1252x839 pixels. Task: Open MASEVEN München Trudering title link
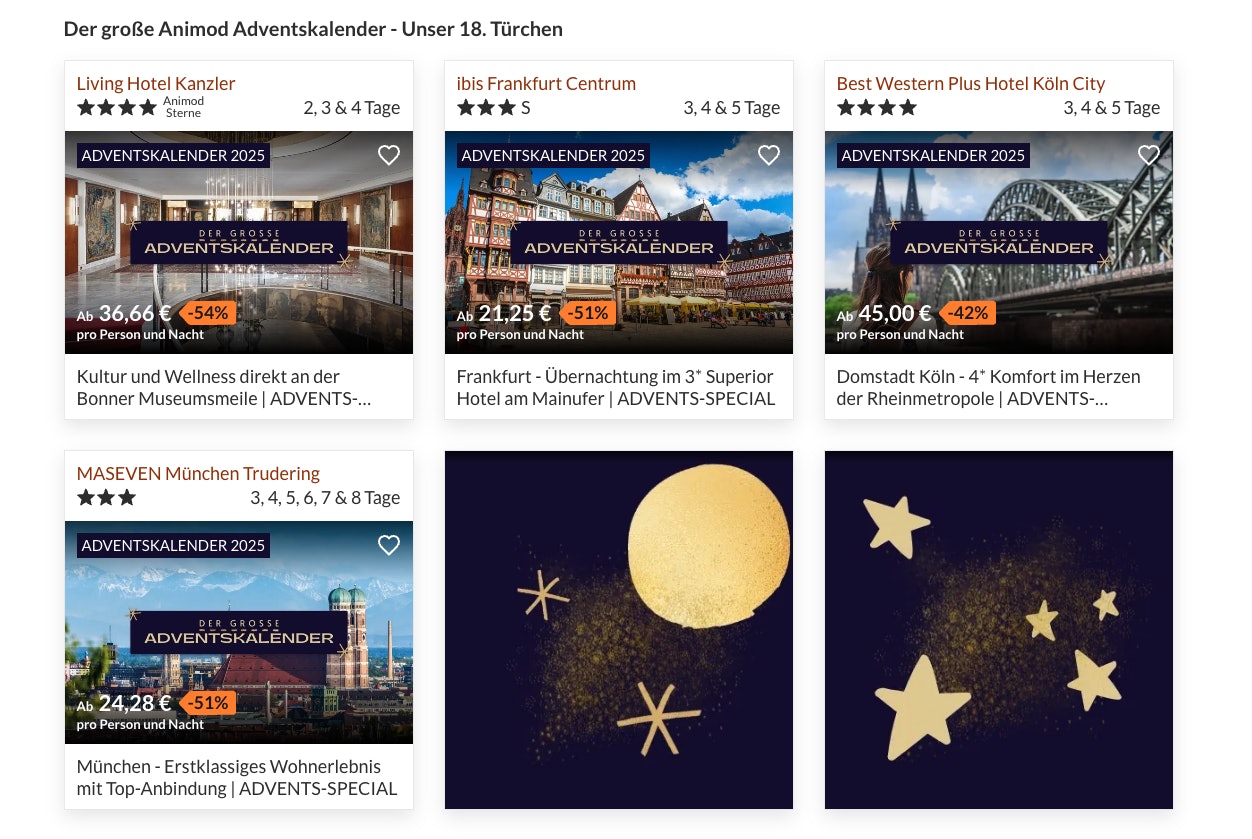pyautogui.click(x=198, y=473)
